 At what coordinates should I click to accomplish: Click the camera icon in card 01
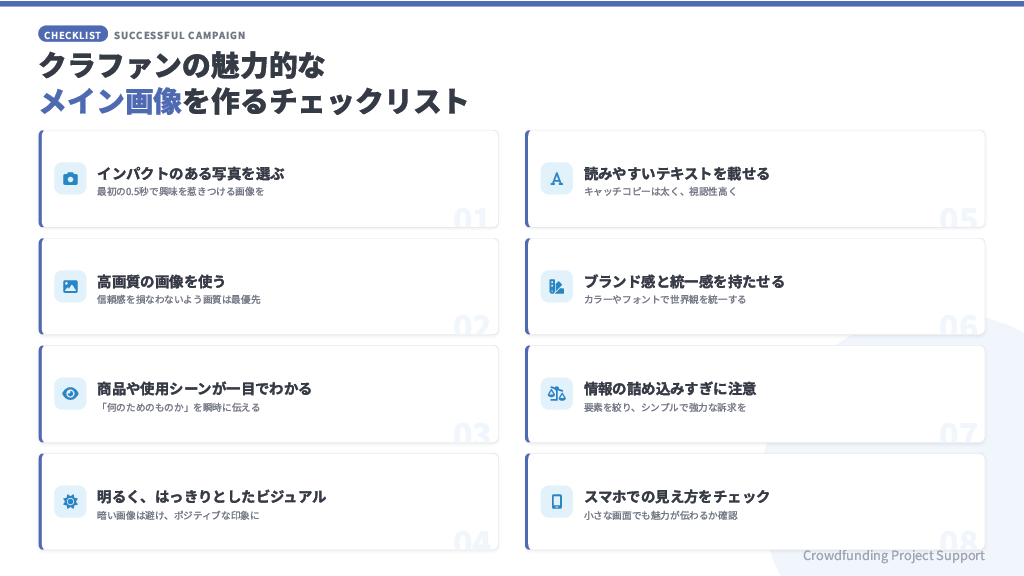coord(70,179)
